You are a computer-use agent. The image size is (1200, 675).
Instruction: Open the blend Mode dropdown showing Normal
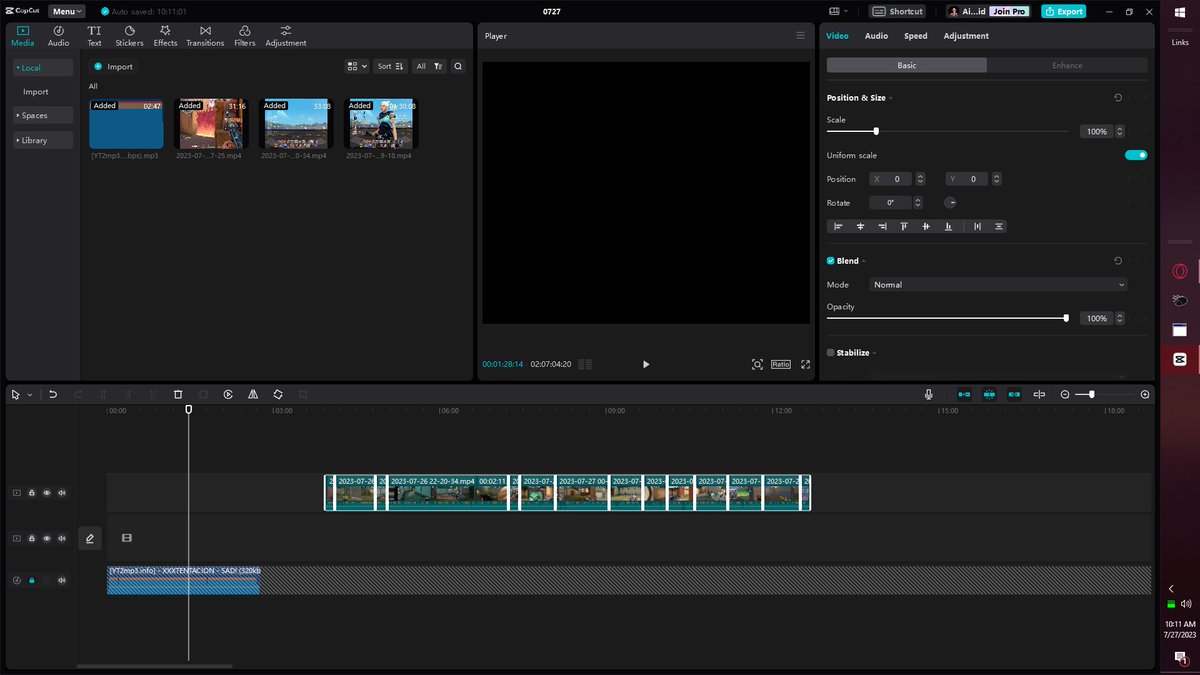pyautogui.click(x=998, y=285)
